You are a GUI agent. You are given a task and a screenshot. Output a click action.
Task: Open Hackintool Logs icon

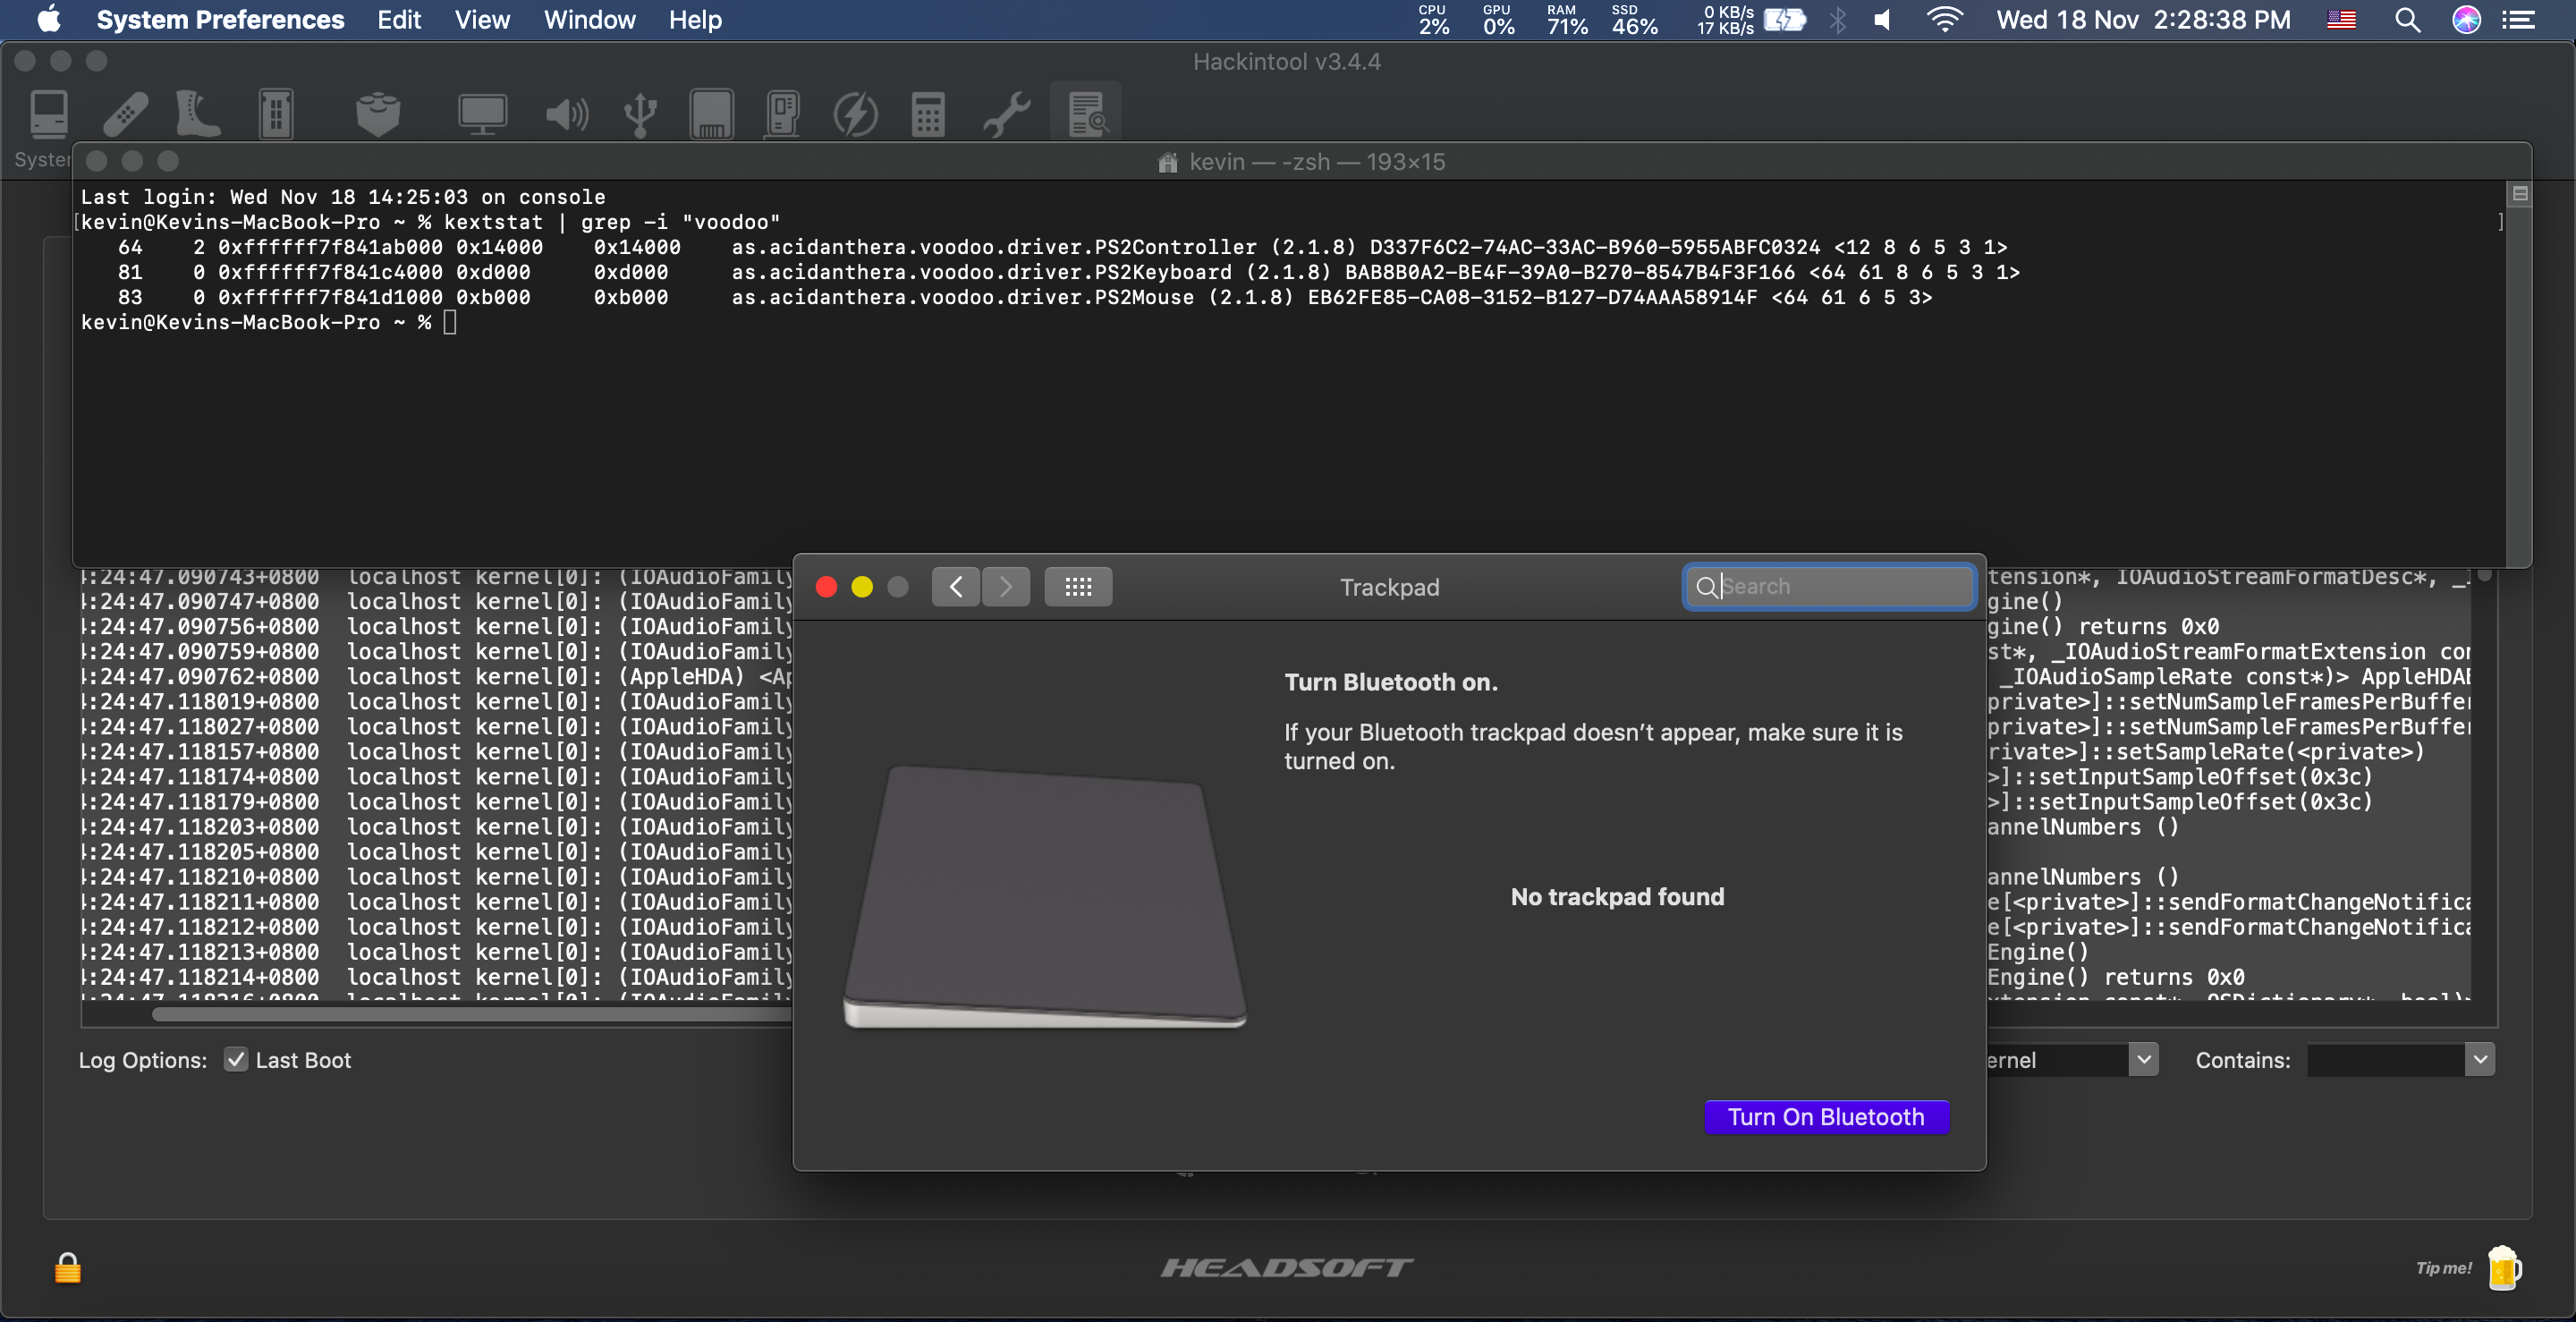(x=1086, y=114)
